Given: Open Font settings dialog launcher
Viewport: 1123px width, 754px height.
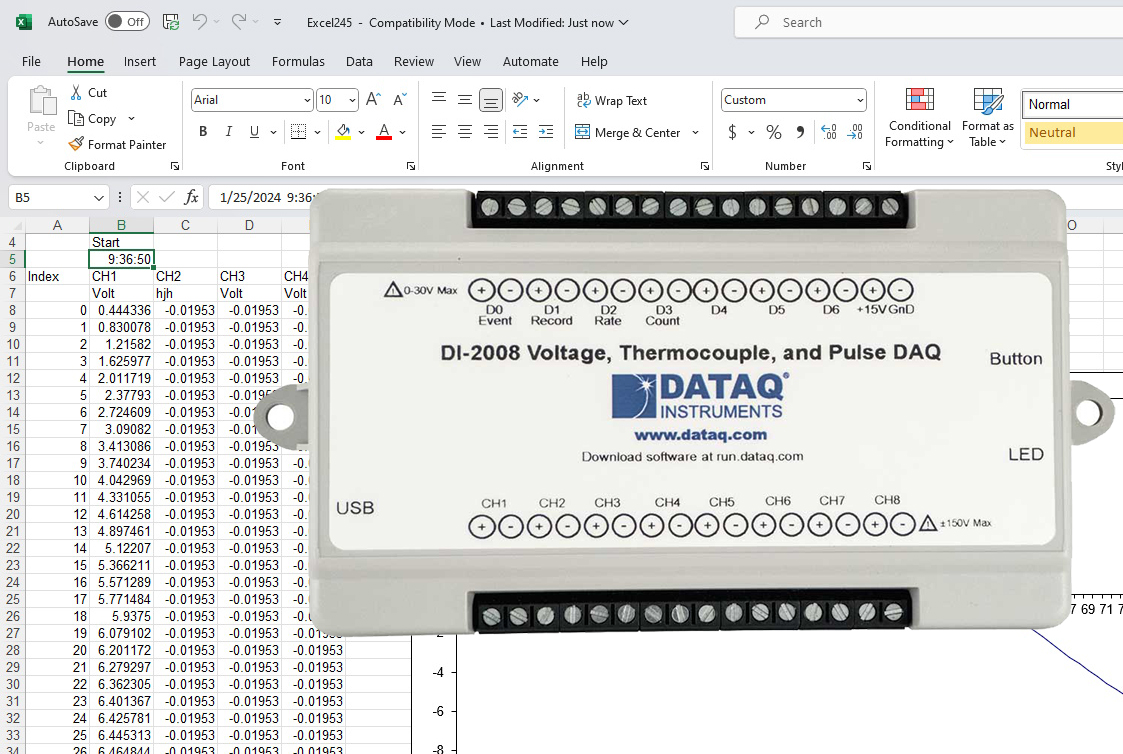Looking at the screenshot, I should click(411, 166).
